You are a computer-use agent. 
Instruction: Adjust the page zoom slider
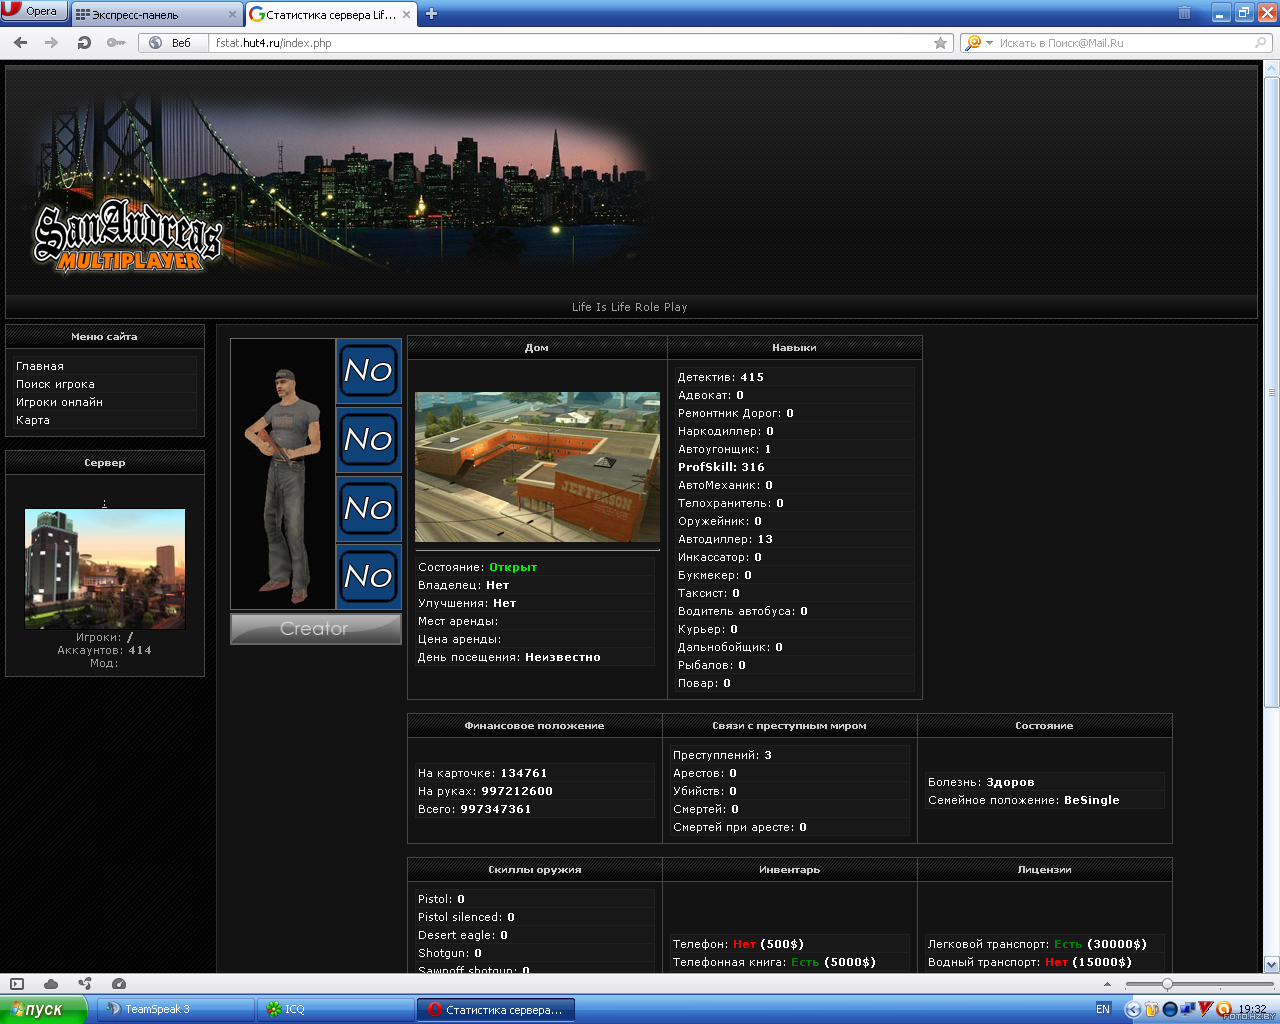1166,984
